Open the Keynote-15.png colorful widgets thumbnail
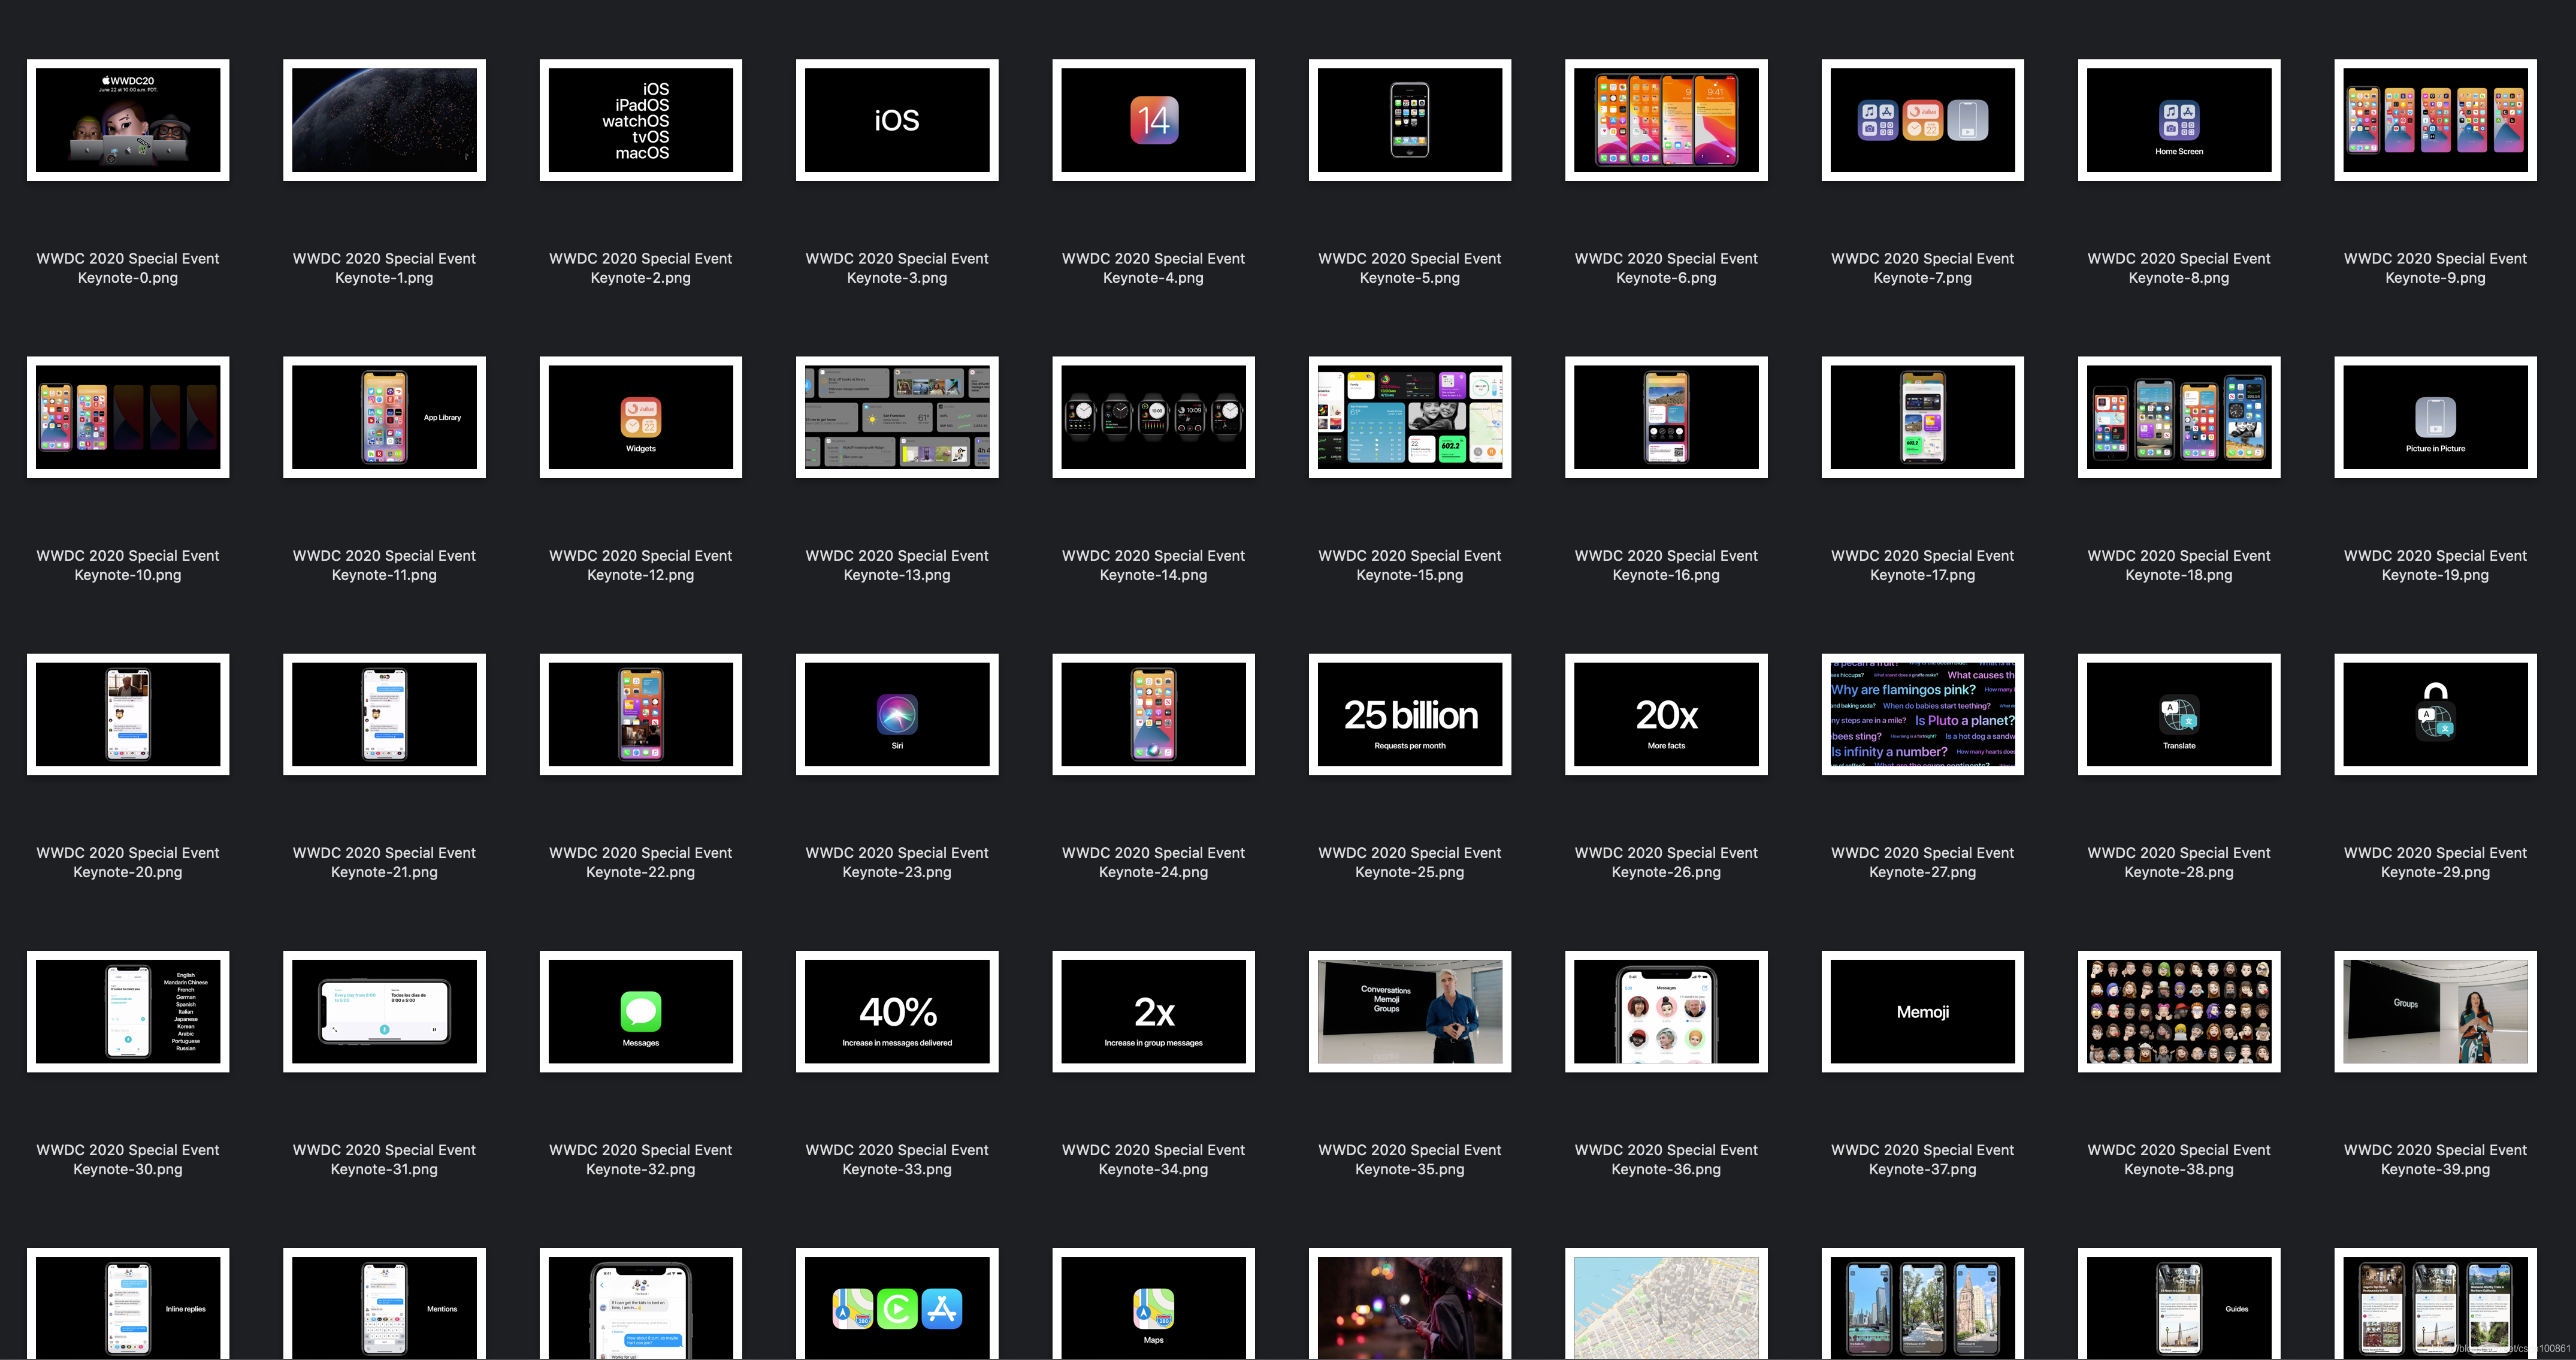 [1410, 417]
